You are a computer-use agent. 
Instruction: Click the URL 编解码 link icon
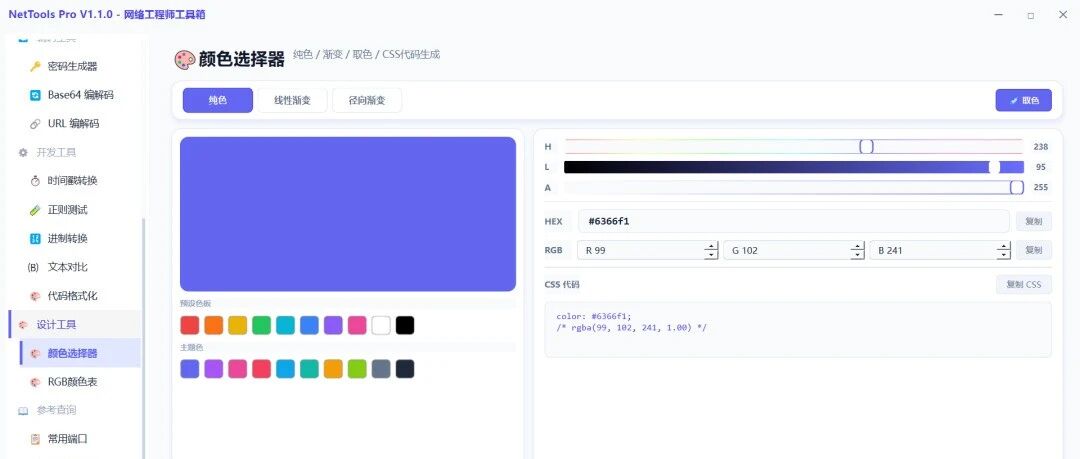[35, 124]
